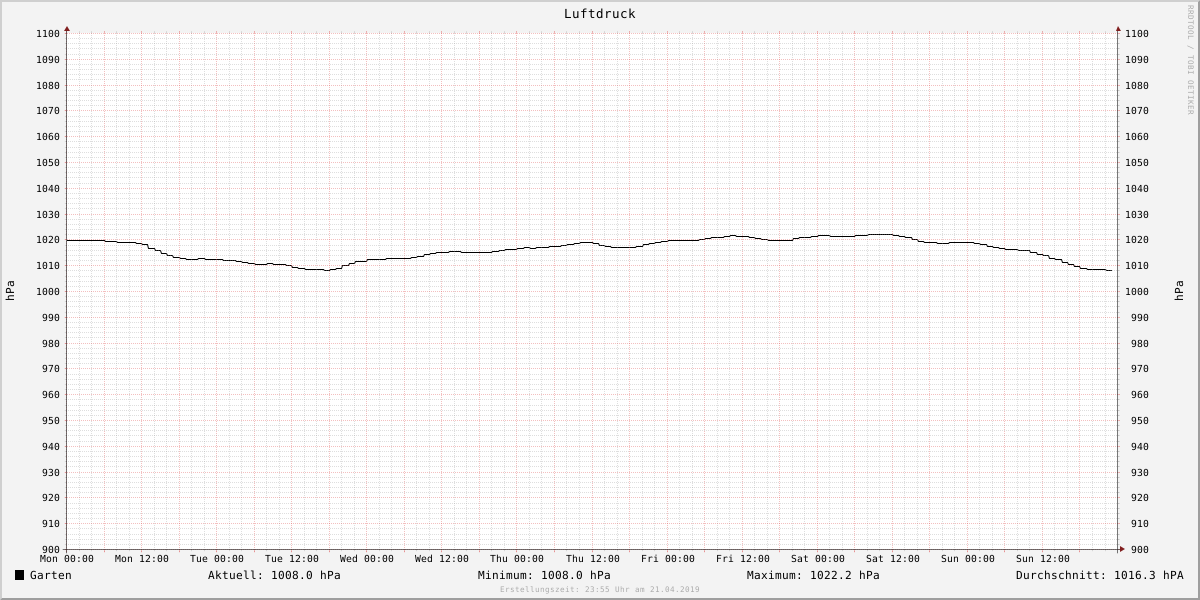Click the hPa unit label on the right axis
Viewport: 1200px width, 600px height.
[1179, 291]
